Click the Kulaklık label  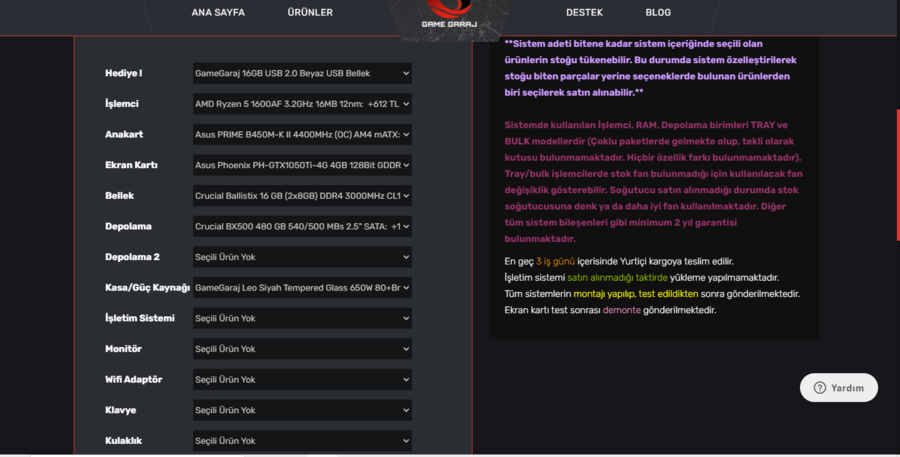pos(123,440)
